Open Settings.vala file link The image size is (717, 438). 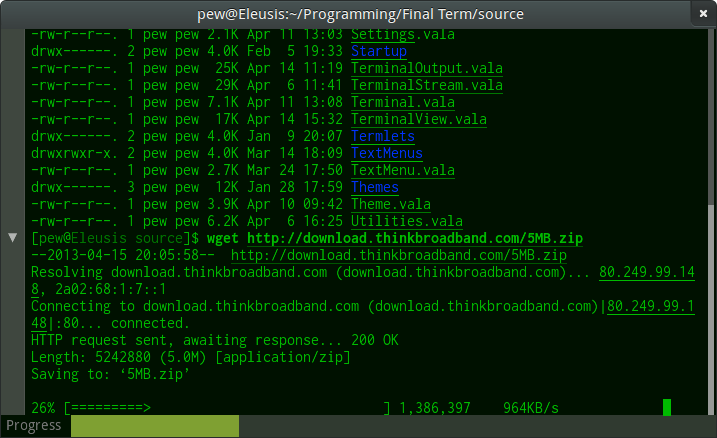tap(403, 35)
